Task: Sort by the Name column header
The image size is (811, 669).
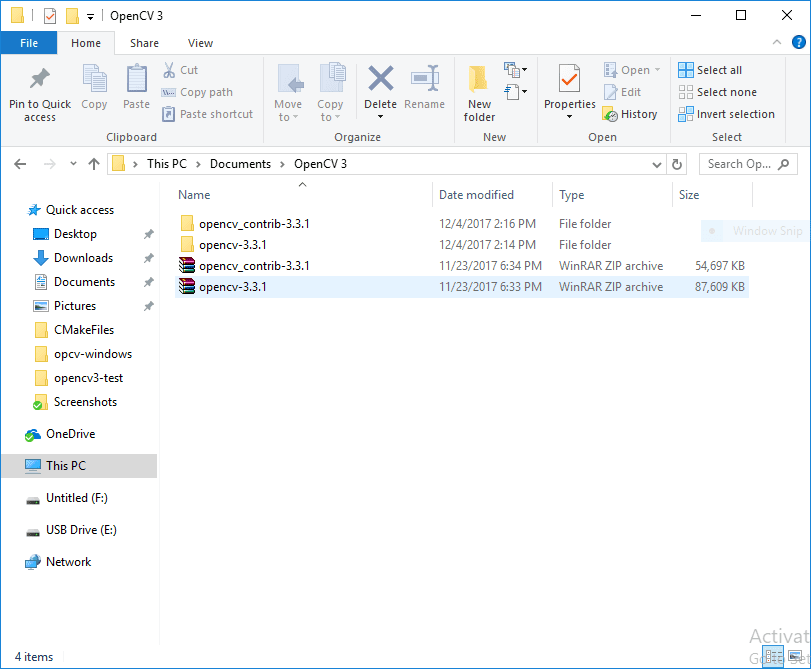Action: [303, 195]
